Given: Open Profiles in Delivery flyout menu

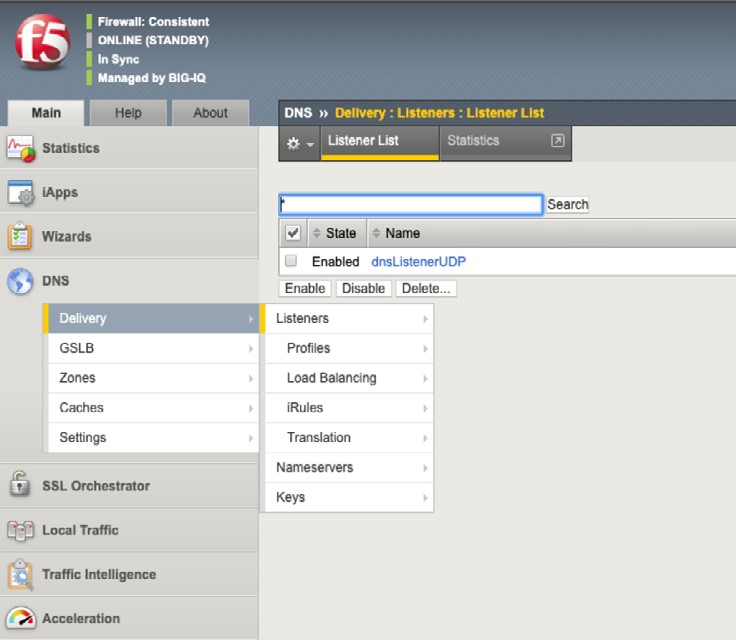Looking at the screenshot, I should point(349,348).
